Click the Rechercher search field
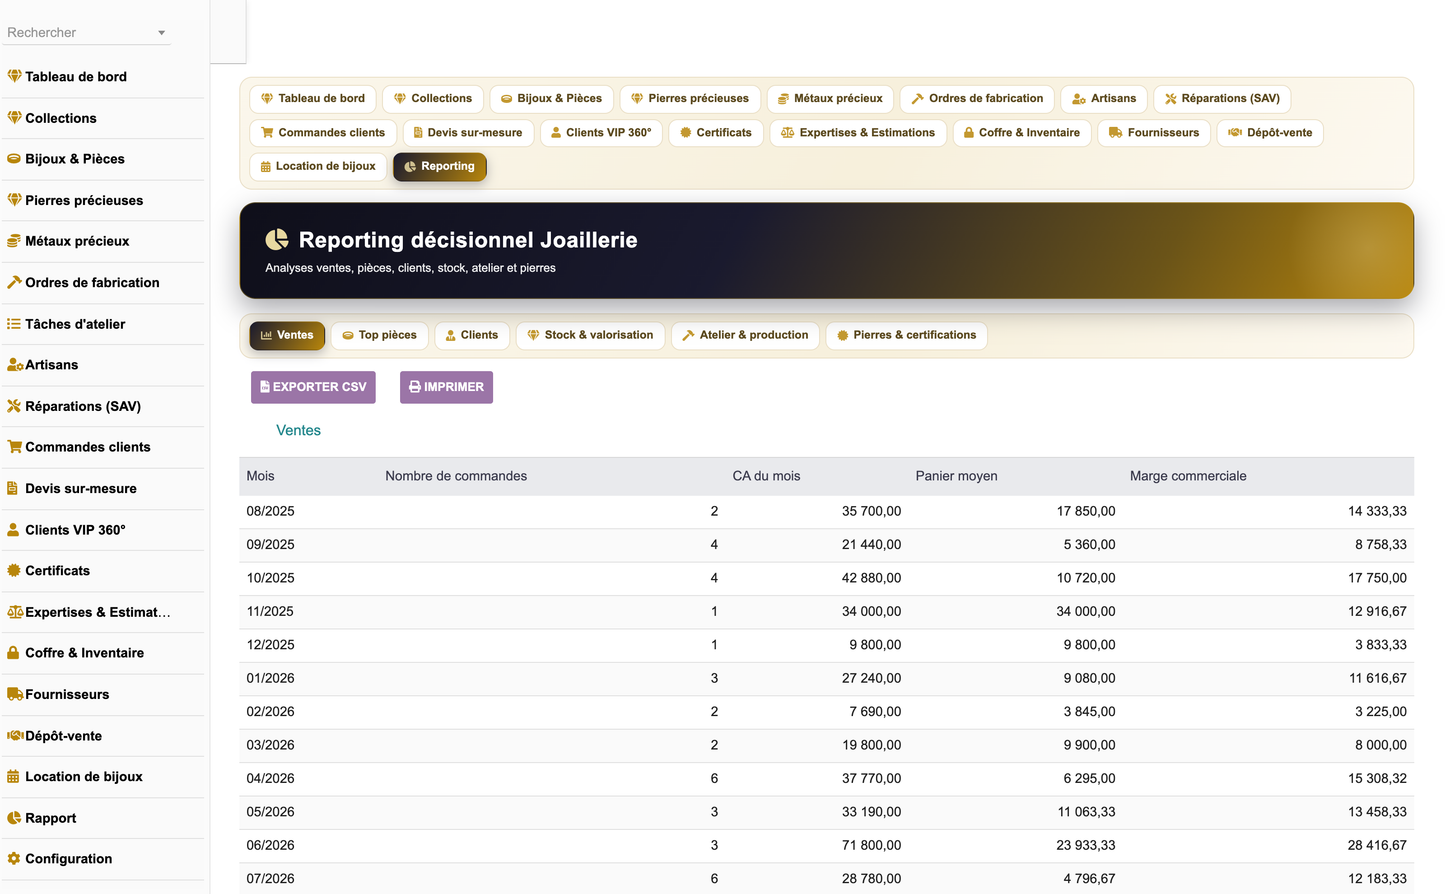The height and width of the screenshot is (894, 1445). (x=87, y=32)
